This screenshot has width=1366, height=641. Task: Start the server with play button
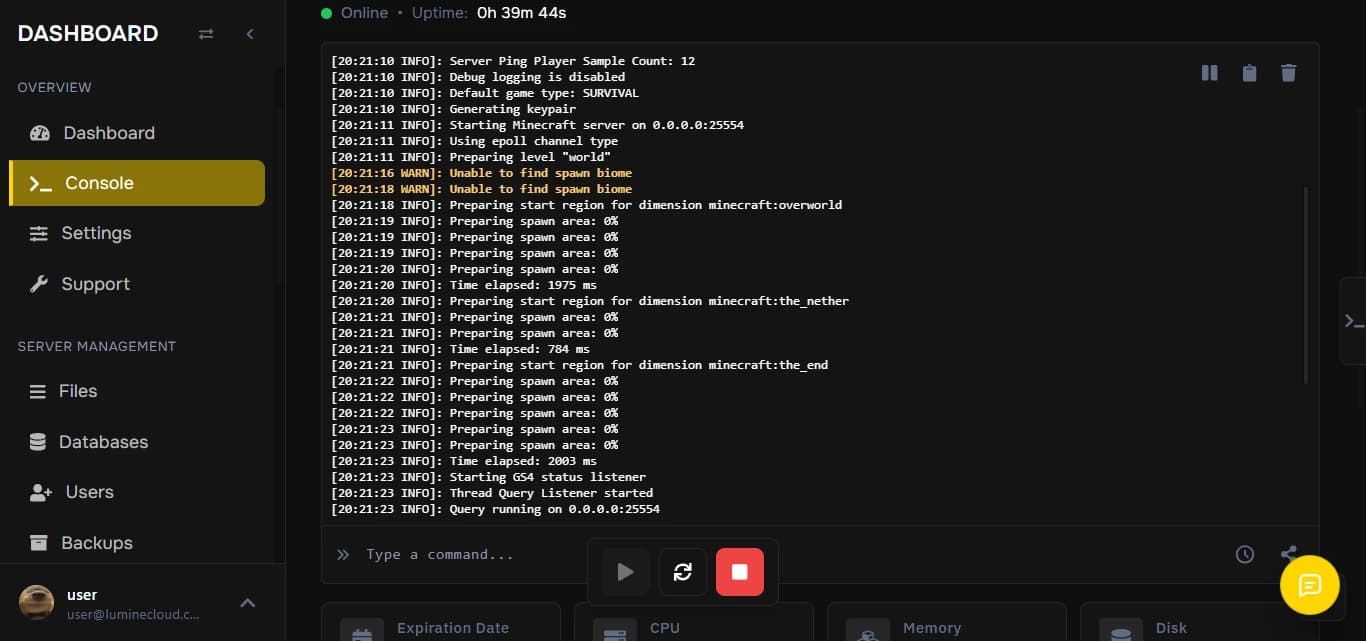(x=626, y=572)
